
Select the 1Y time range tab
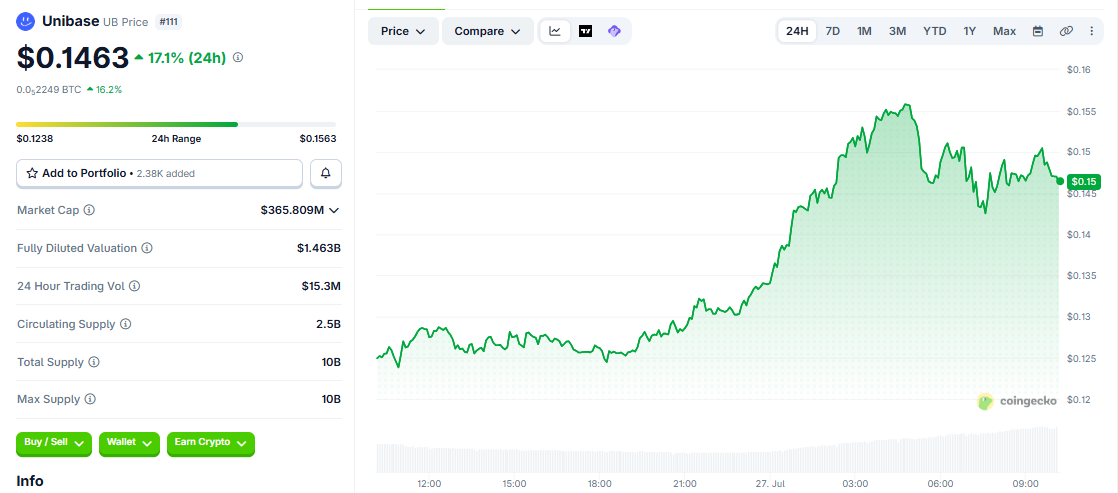[970, 31]
